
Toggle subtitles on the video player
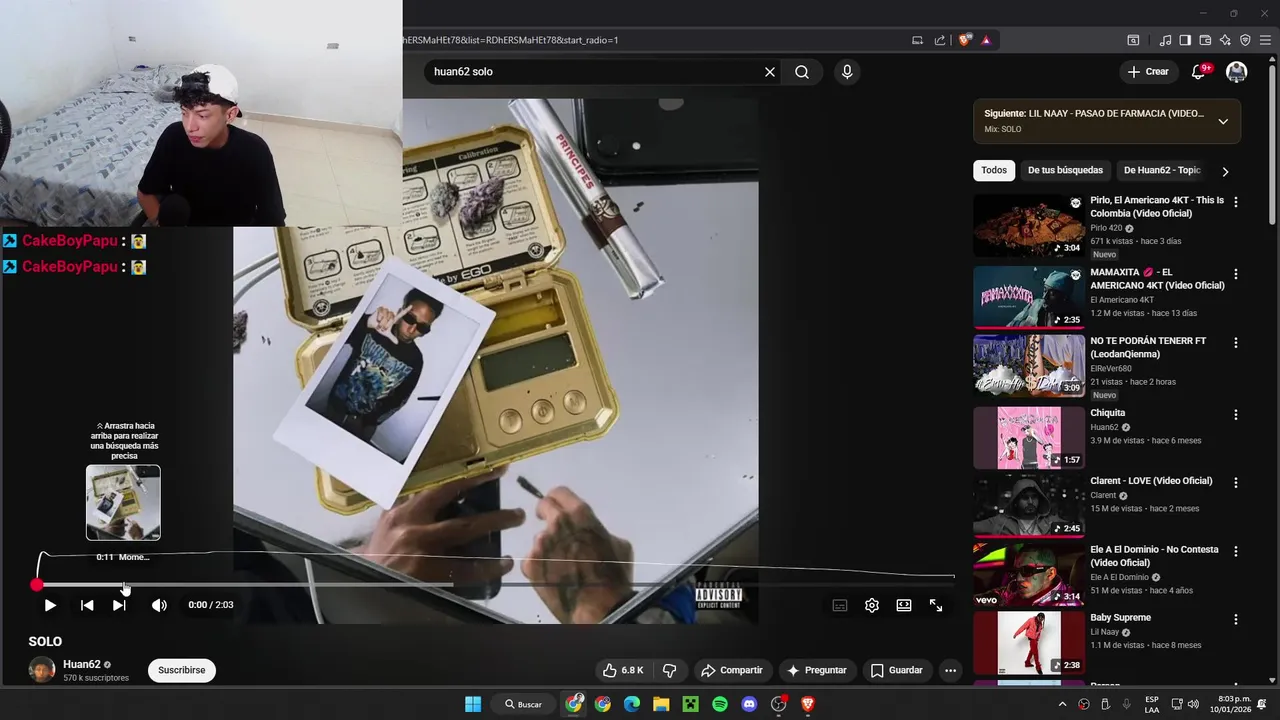tap(840, 605)
